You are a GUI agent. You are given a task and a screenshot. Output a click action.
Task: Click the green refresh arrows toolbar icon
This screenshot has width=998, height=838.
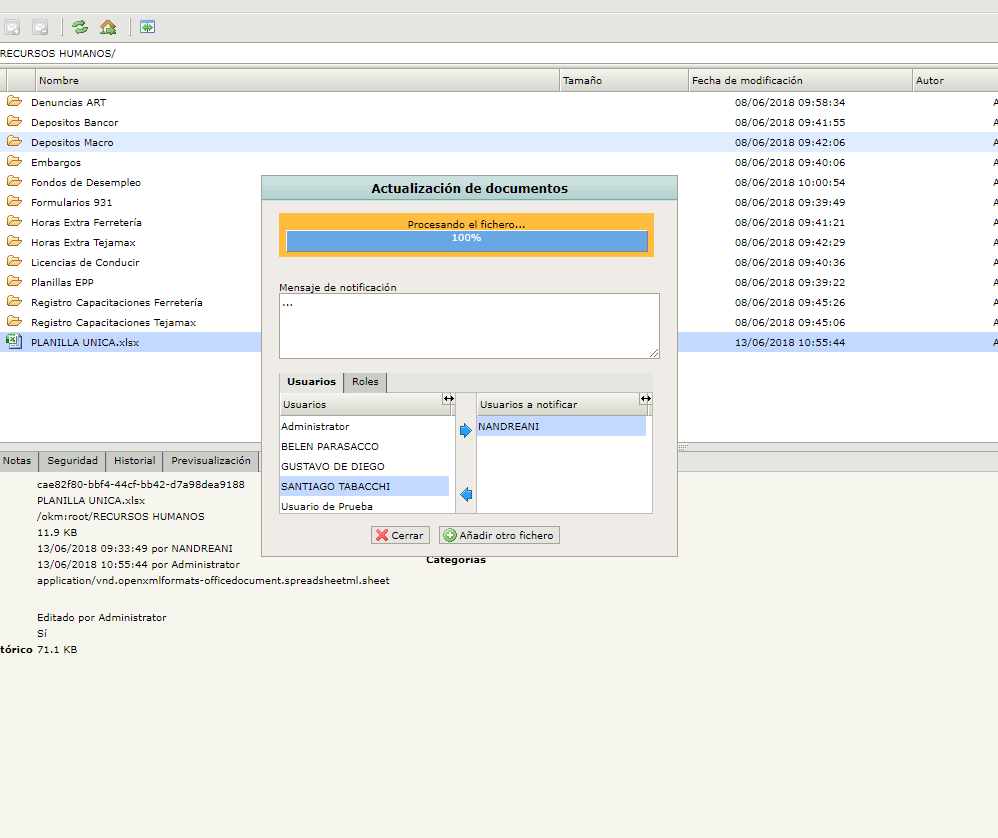80,27
